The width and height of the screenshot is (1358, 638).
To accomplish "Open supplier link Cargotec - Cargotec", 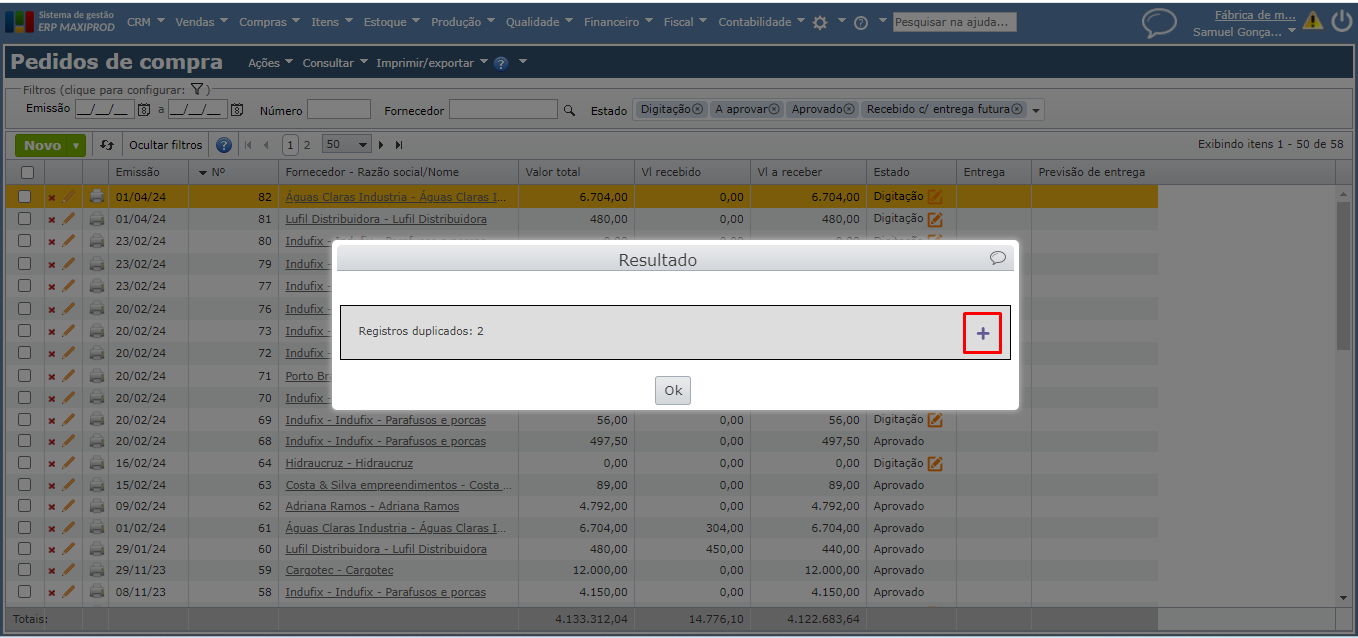I will coord(339,570).
